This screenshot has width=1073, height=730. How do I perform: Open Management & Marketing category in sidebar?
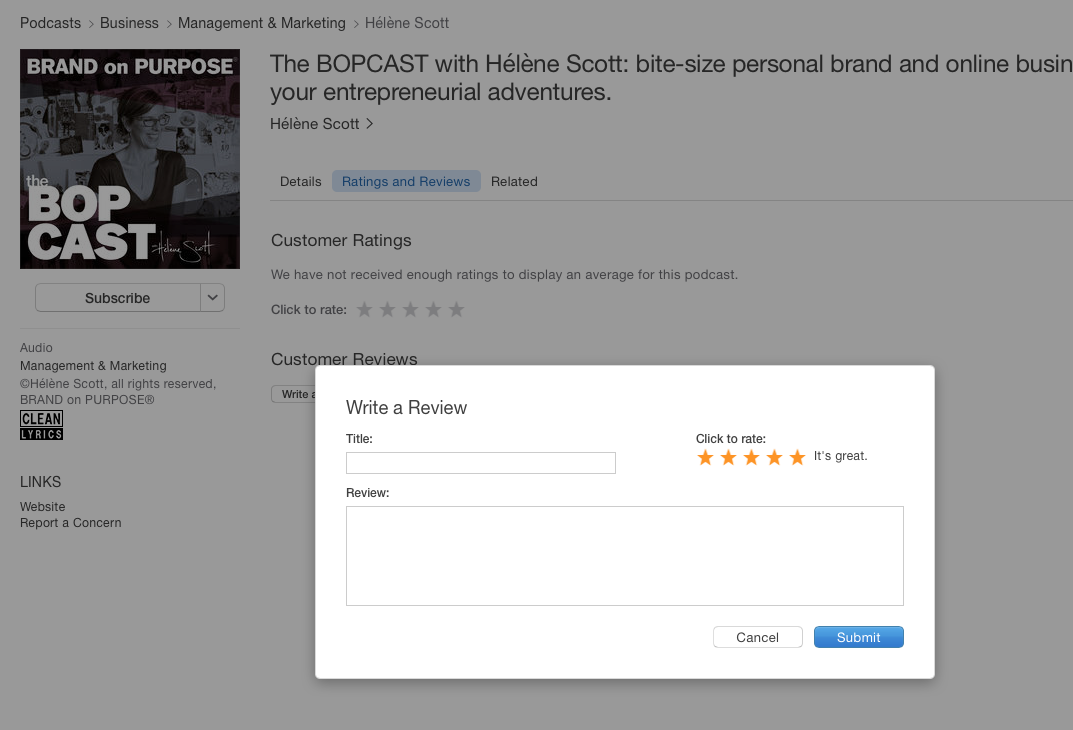93,366
